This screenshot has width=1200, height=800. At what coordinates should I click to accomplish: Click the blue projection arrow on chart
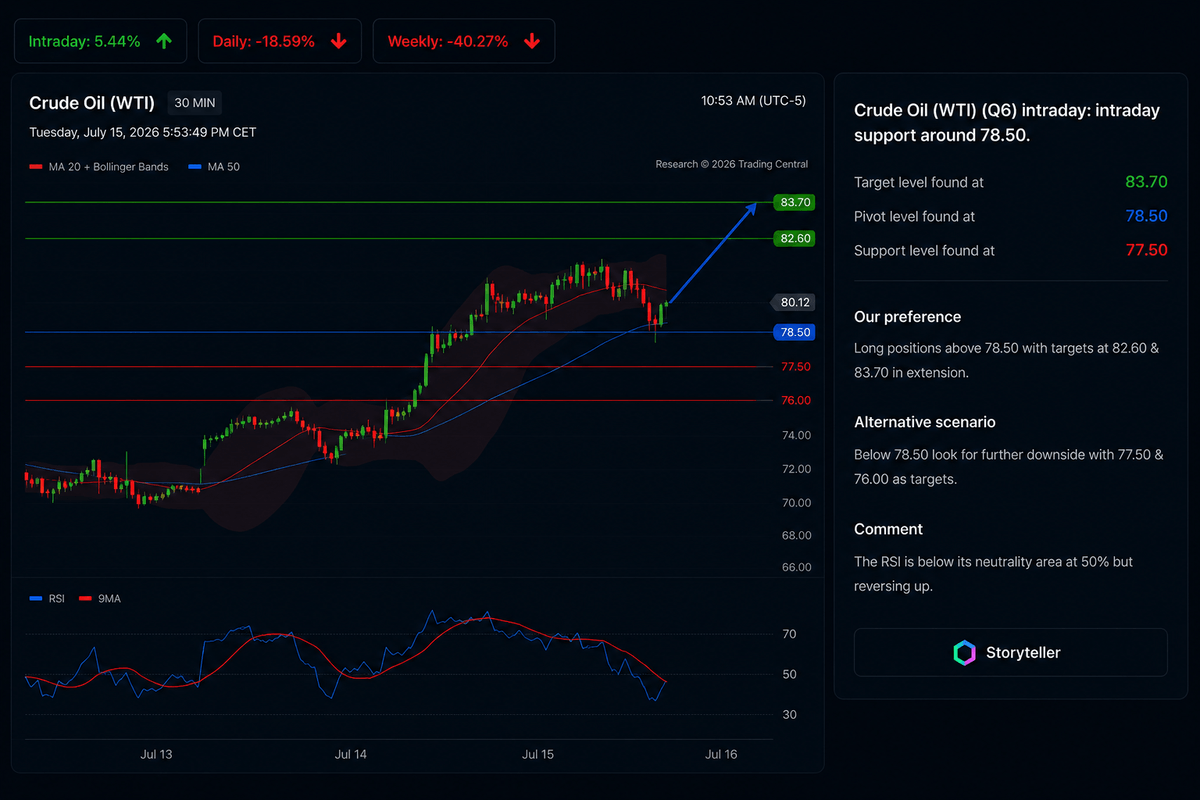tap(713, 252)
